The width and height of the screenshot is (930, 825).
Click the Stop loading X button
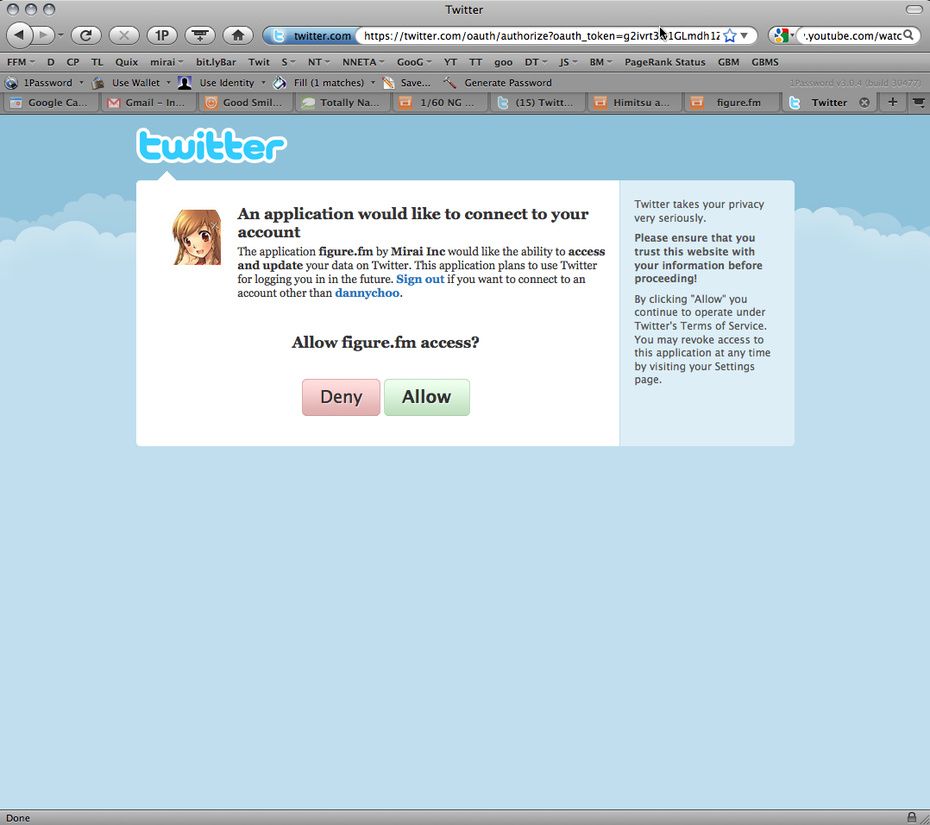[x=124, y=36]
